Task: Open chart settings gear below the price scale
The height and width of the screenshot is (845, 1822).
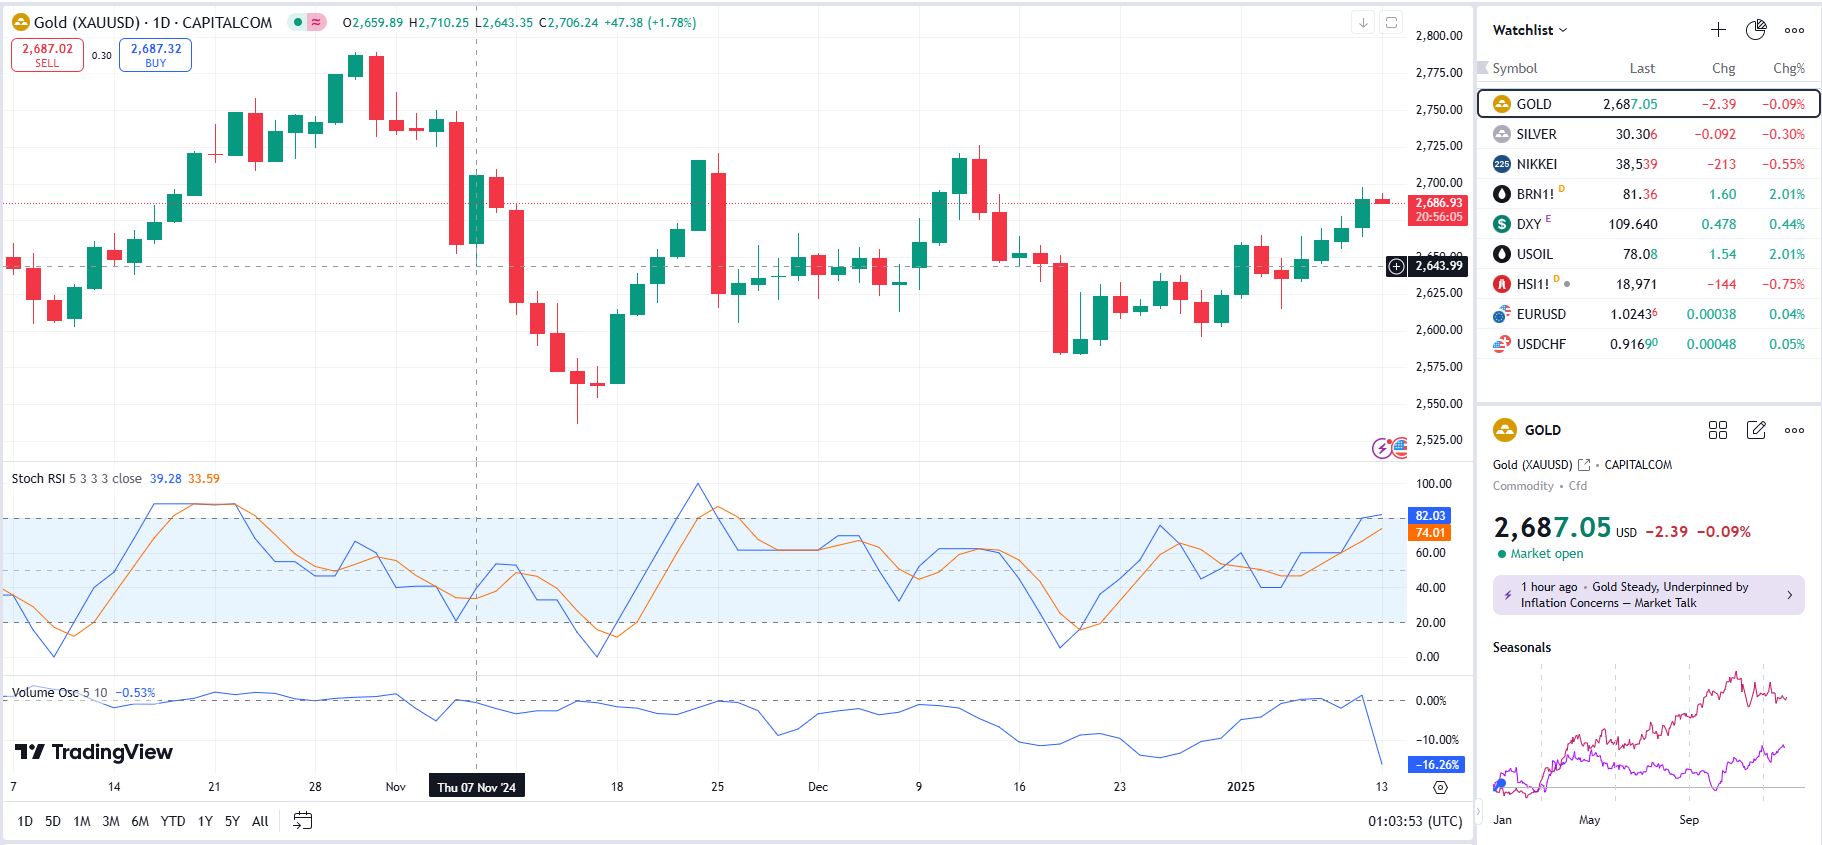Action: point(1440,787)
